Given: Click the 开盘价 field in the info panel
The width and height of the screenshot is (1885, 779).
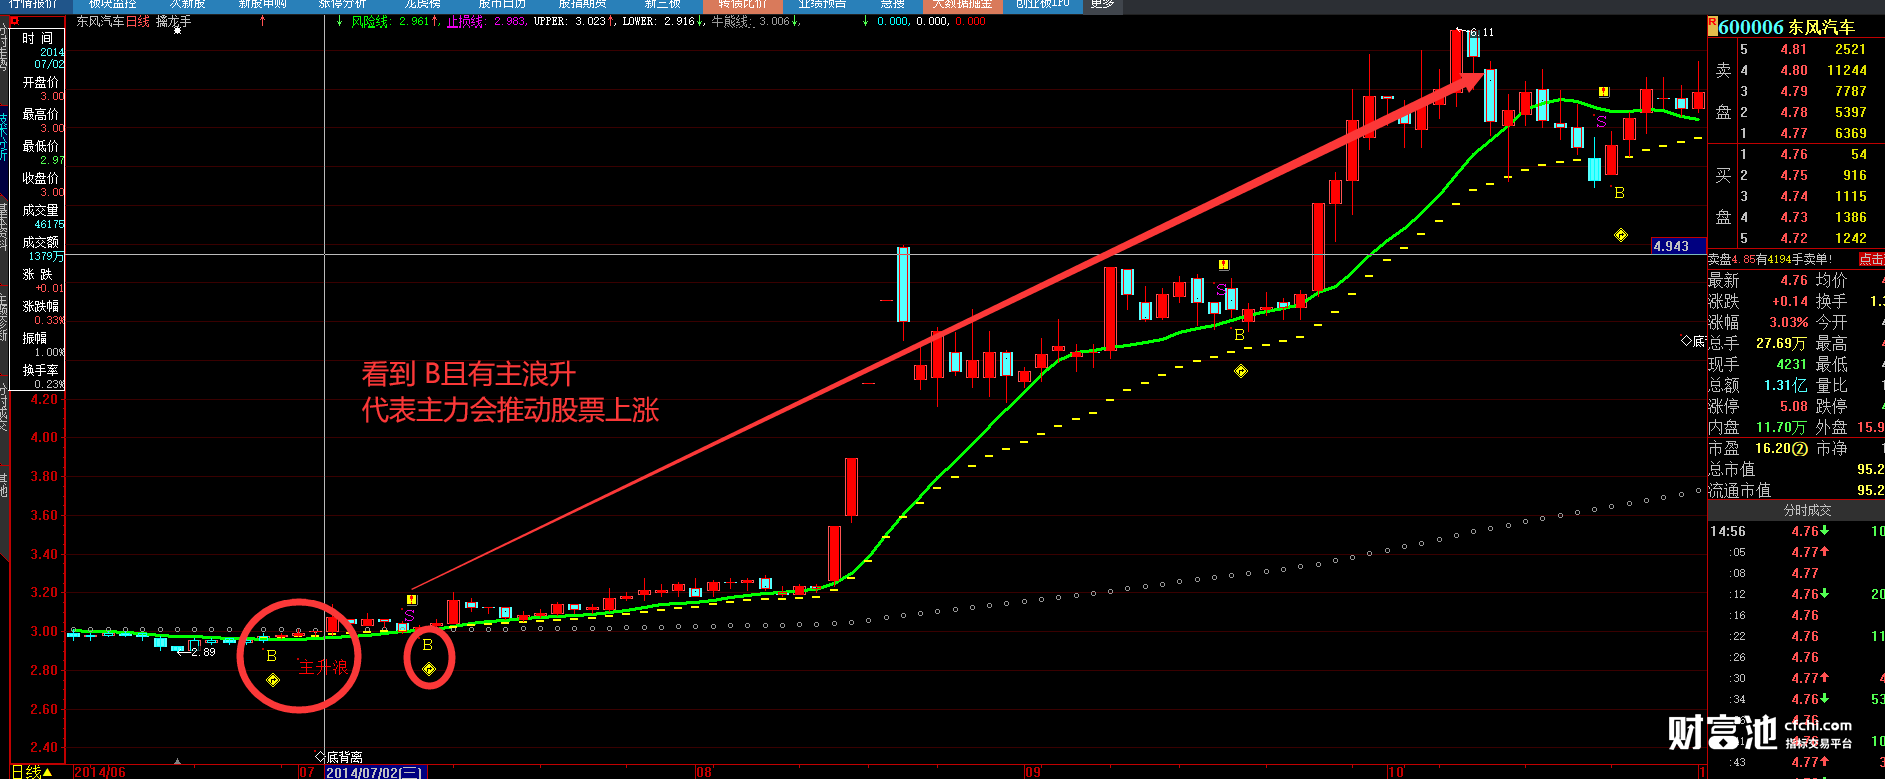Looking at the screenshot, I should pyautogui.click(x=40, y=88).
